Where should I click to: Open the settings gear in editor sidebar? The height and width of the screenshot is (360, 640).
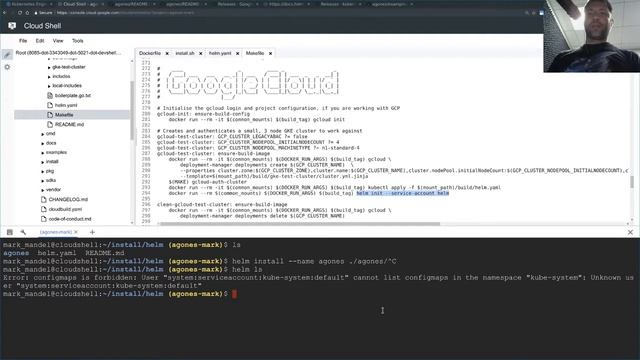coord(7,67)
